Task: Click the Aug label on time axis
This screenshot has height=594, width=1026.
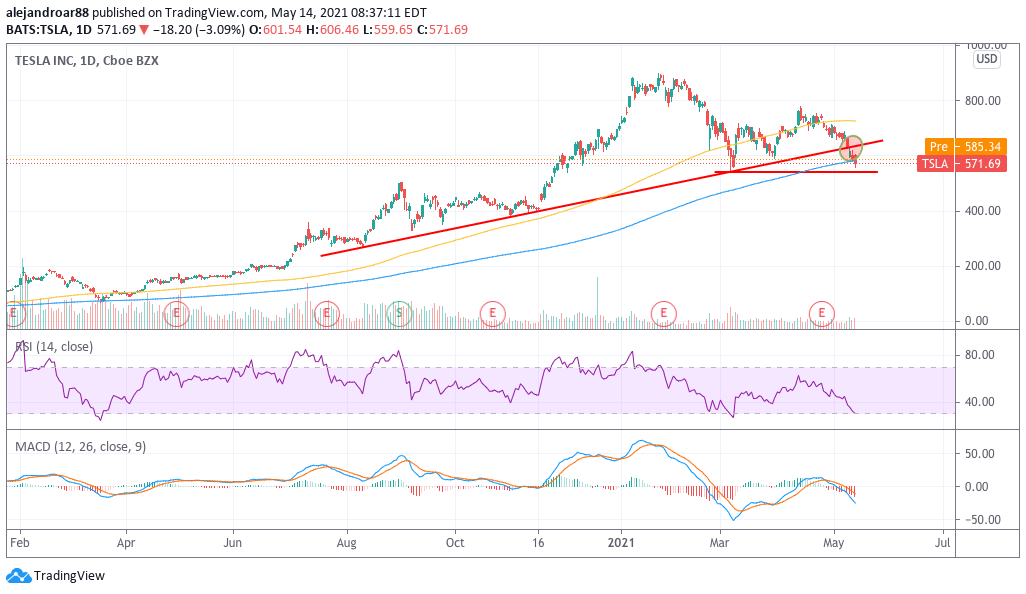Action: (x=346, y=543)
